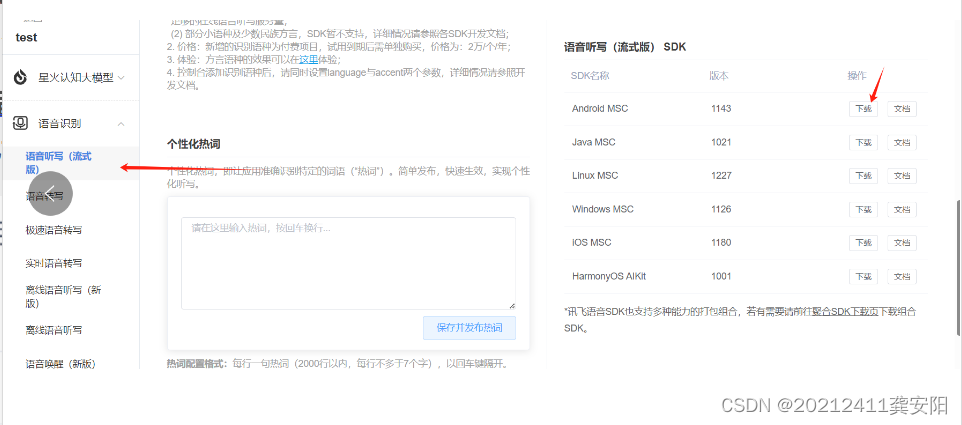Screen dimensions: 962x425
Task: Download the Android MSC SDK
Action: tap(863, 109)
